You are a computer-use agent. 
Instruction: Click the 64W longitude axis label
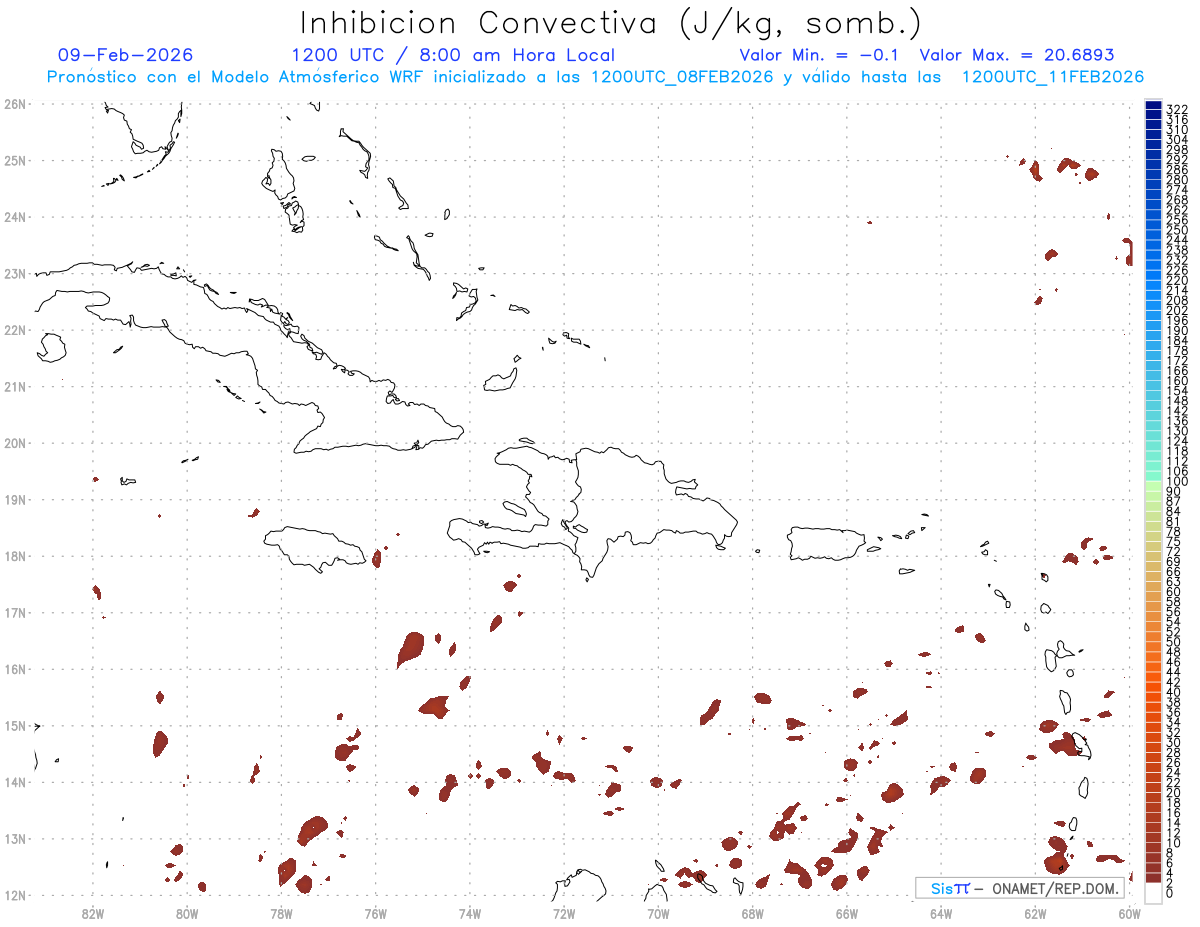pyautogui.click(x=941, y=912)
